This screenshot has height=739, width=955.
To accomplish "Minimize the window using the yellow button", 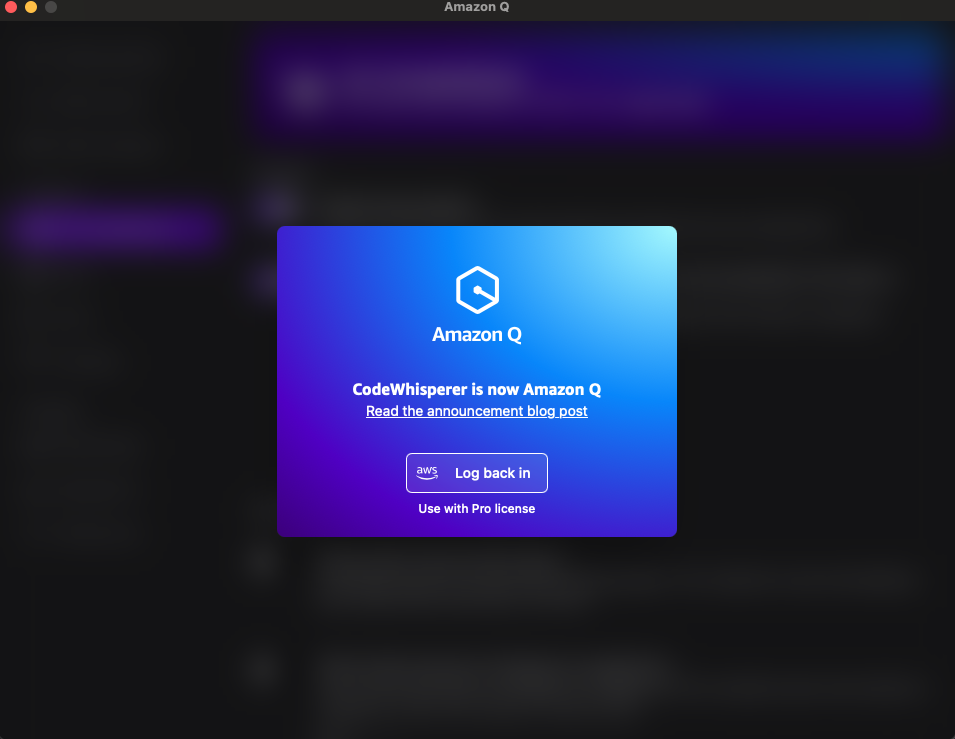I will pyautogui.click(x=31, y=8).
